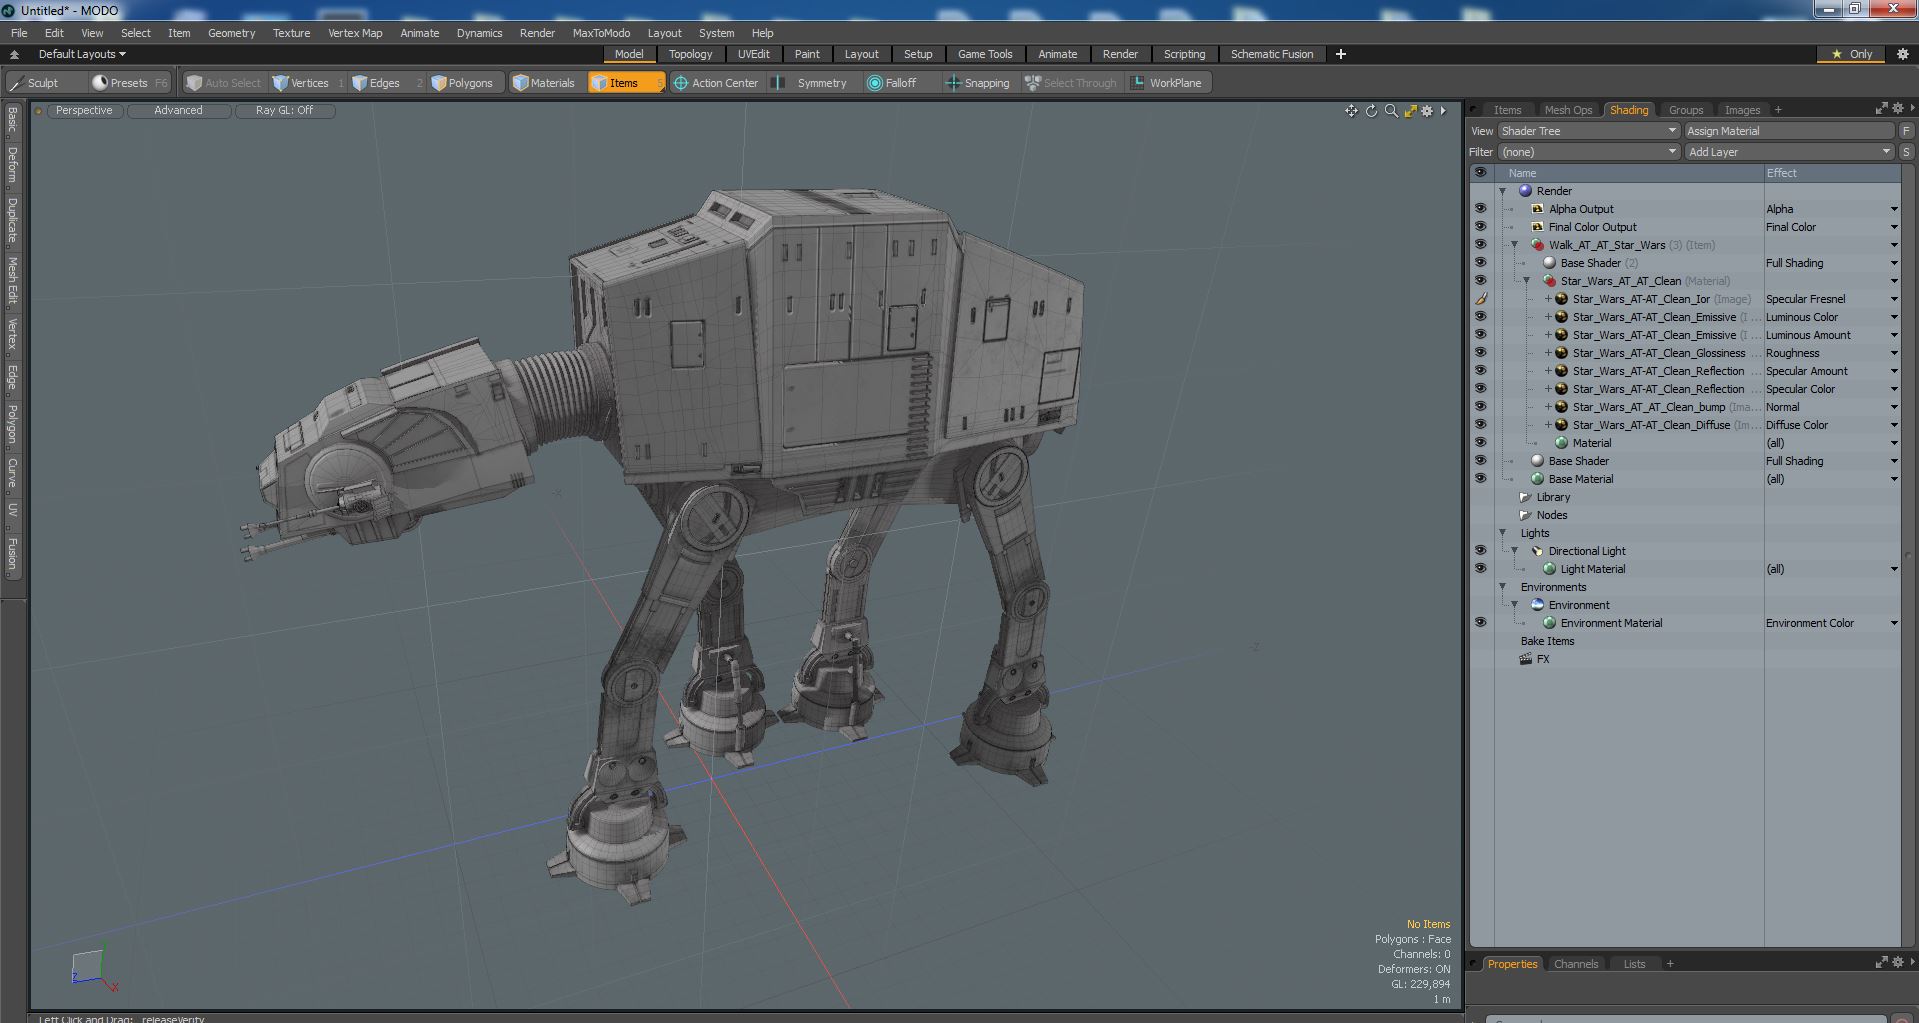Add a new layout tab with plus
This screenshot has width=1919, height=1023.
coord(1341,54)
